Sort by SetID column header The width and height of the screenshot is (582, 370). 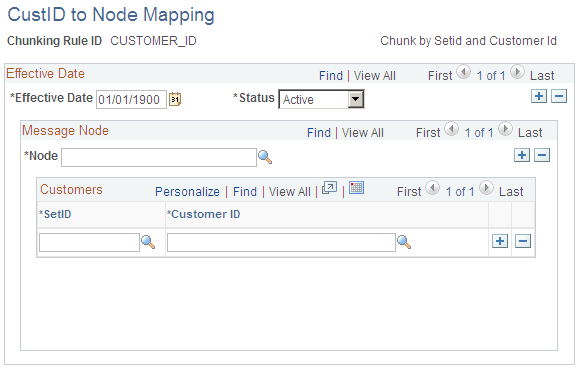click(x=55, y=214)
